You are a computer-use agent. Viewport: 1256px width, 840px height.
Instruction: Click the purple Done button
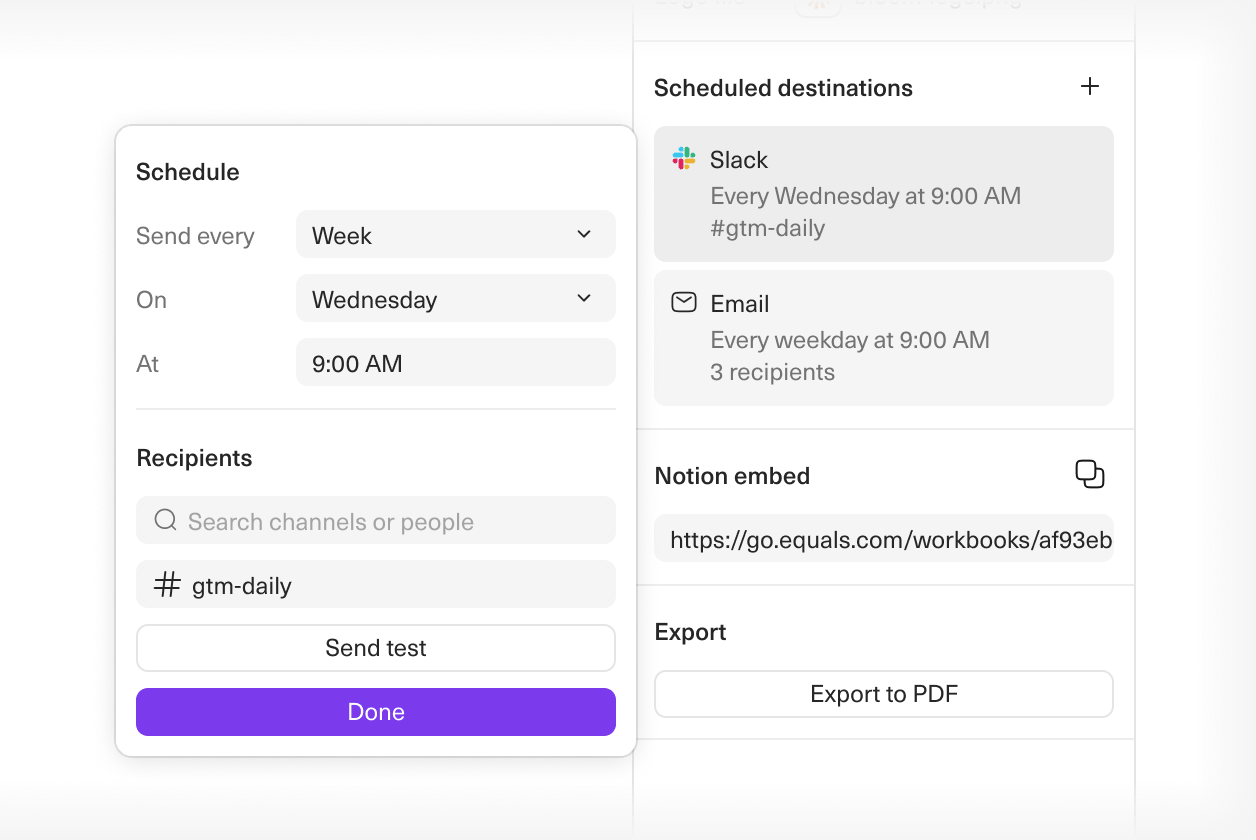[375, 712]
